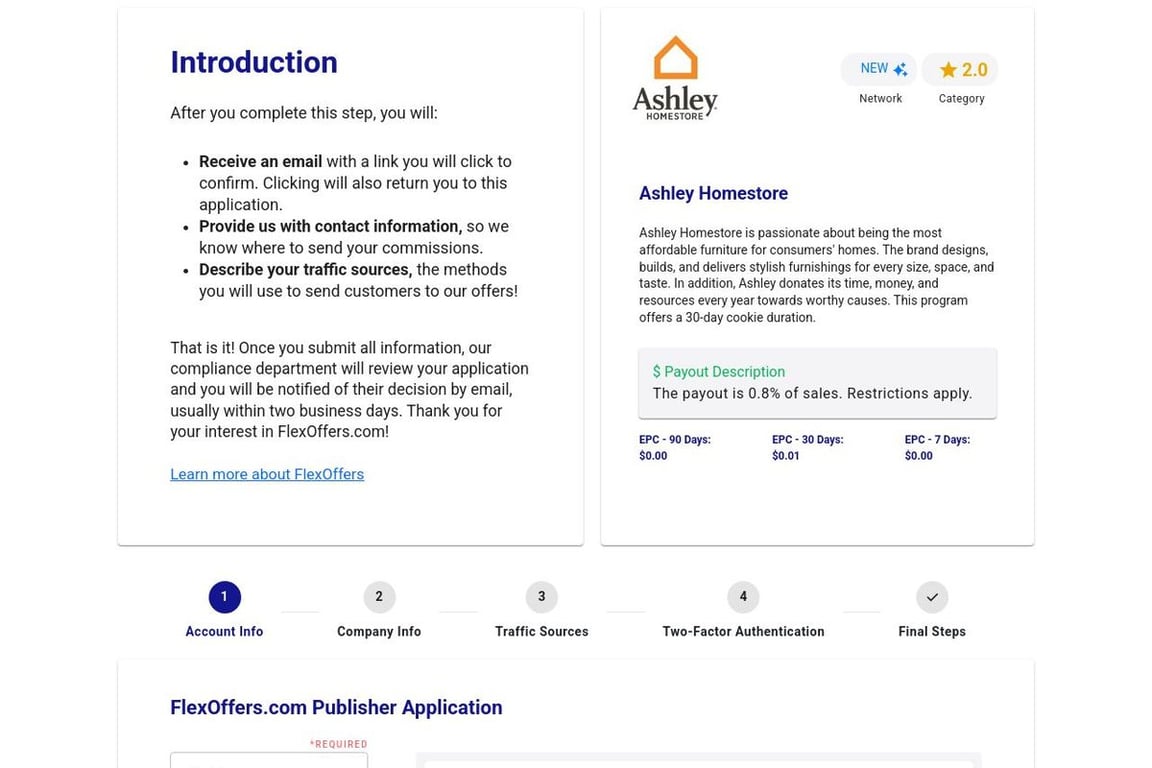This screenshot has height=768, width=1152.
Task: Click the Ashley Homestore title
Action: pos(713,193)
